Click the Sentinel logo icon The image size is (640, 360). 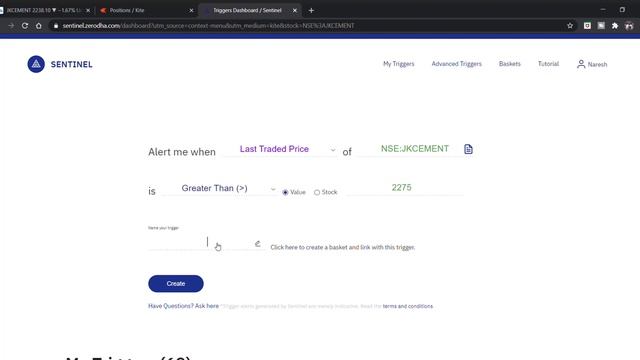(x=36, y=64)
